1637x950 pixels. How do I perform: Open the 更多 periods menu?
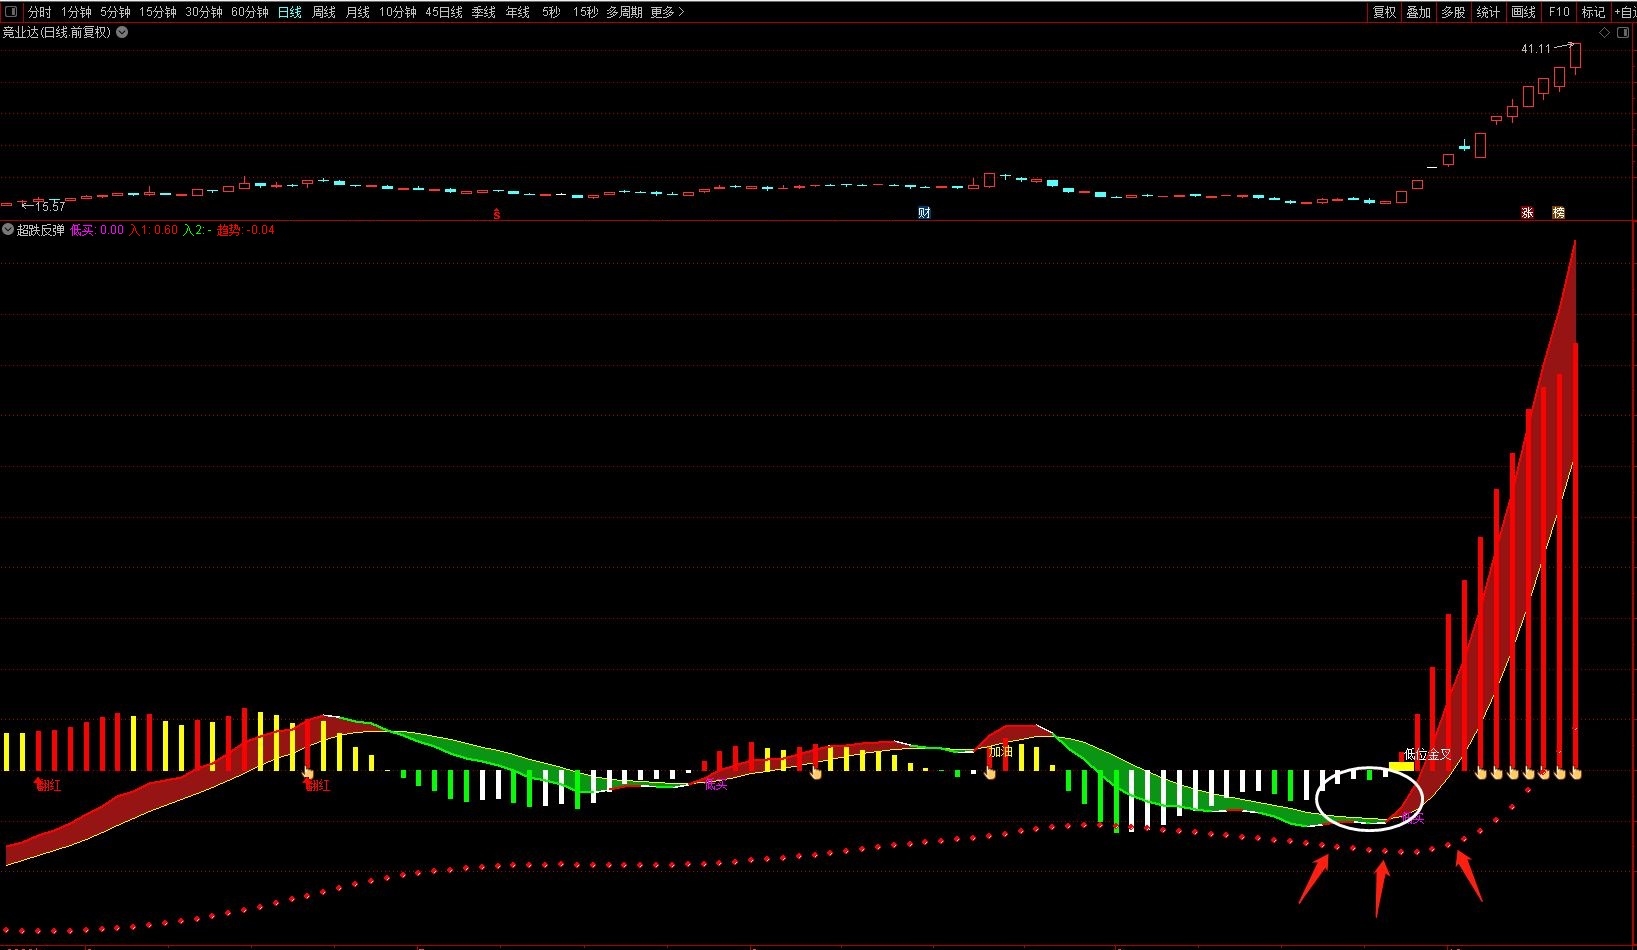coord(667,12)
